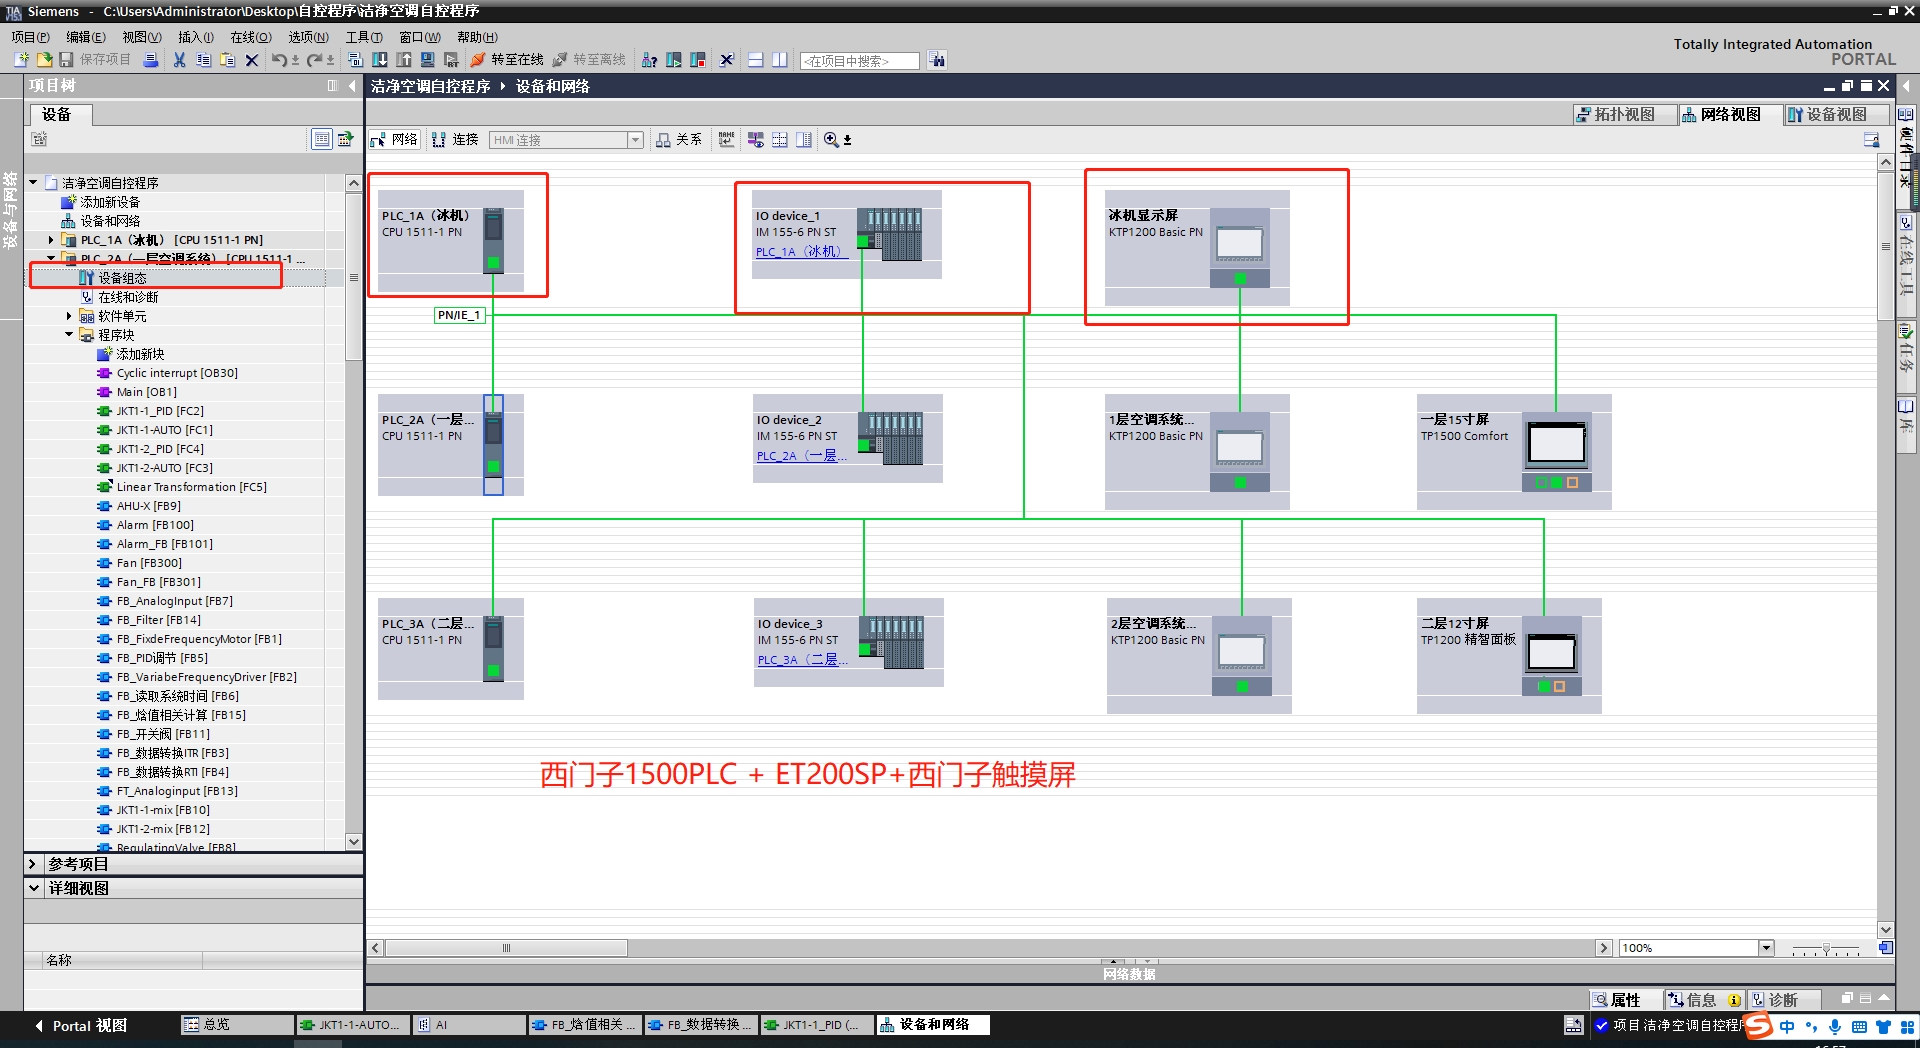The width and height of the screenshot is (1920, 1048).
Task: Expand the 参考项目 panel
Action: [33, 864]
